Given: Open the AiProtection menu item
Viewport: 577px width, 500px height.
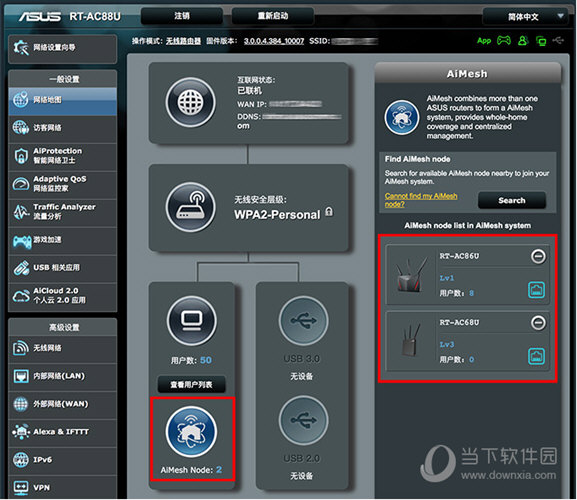Looking at the screenshot, I should click(62, 156).
